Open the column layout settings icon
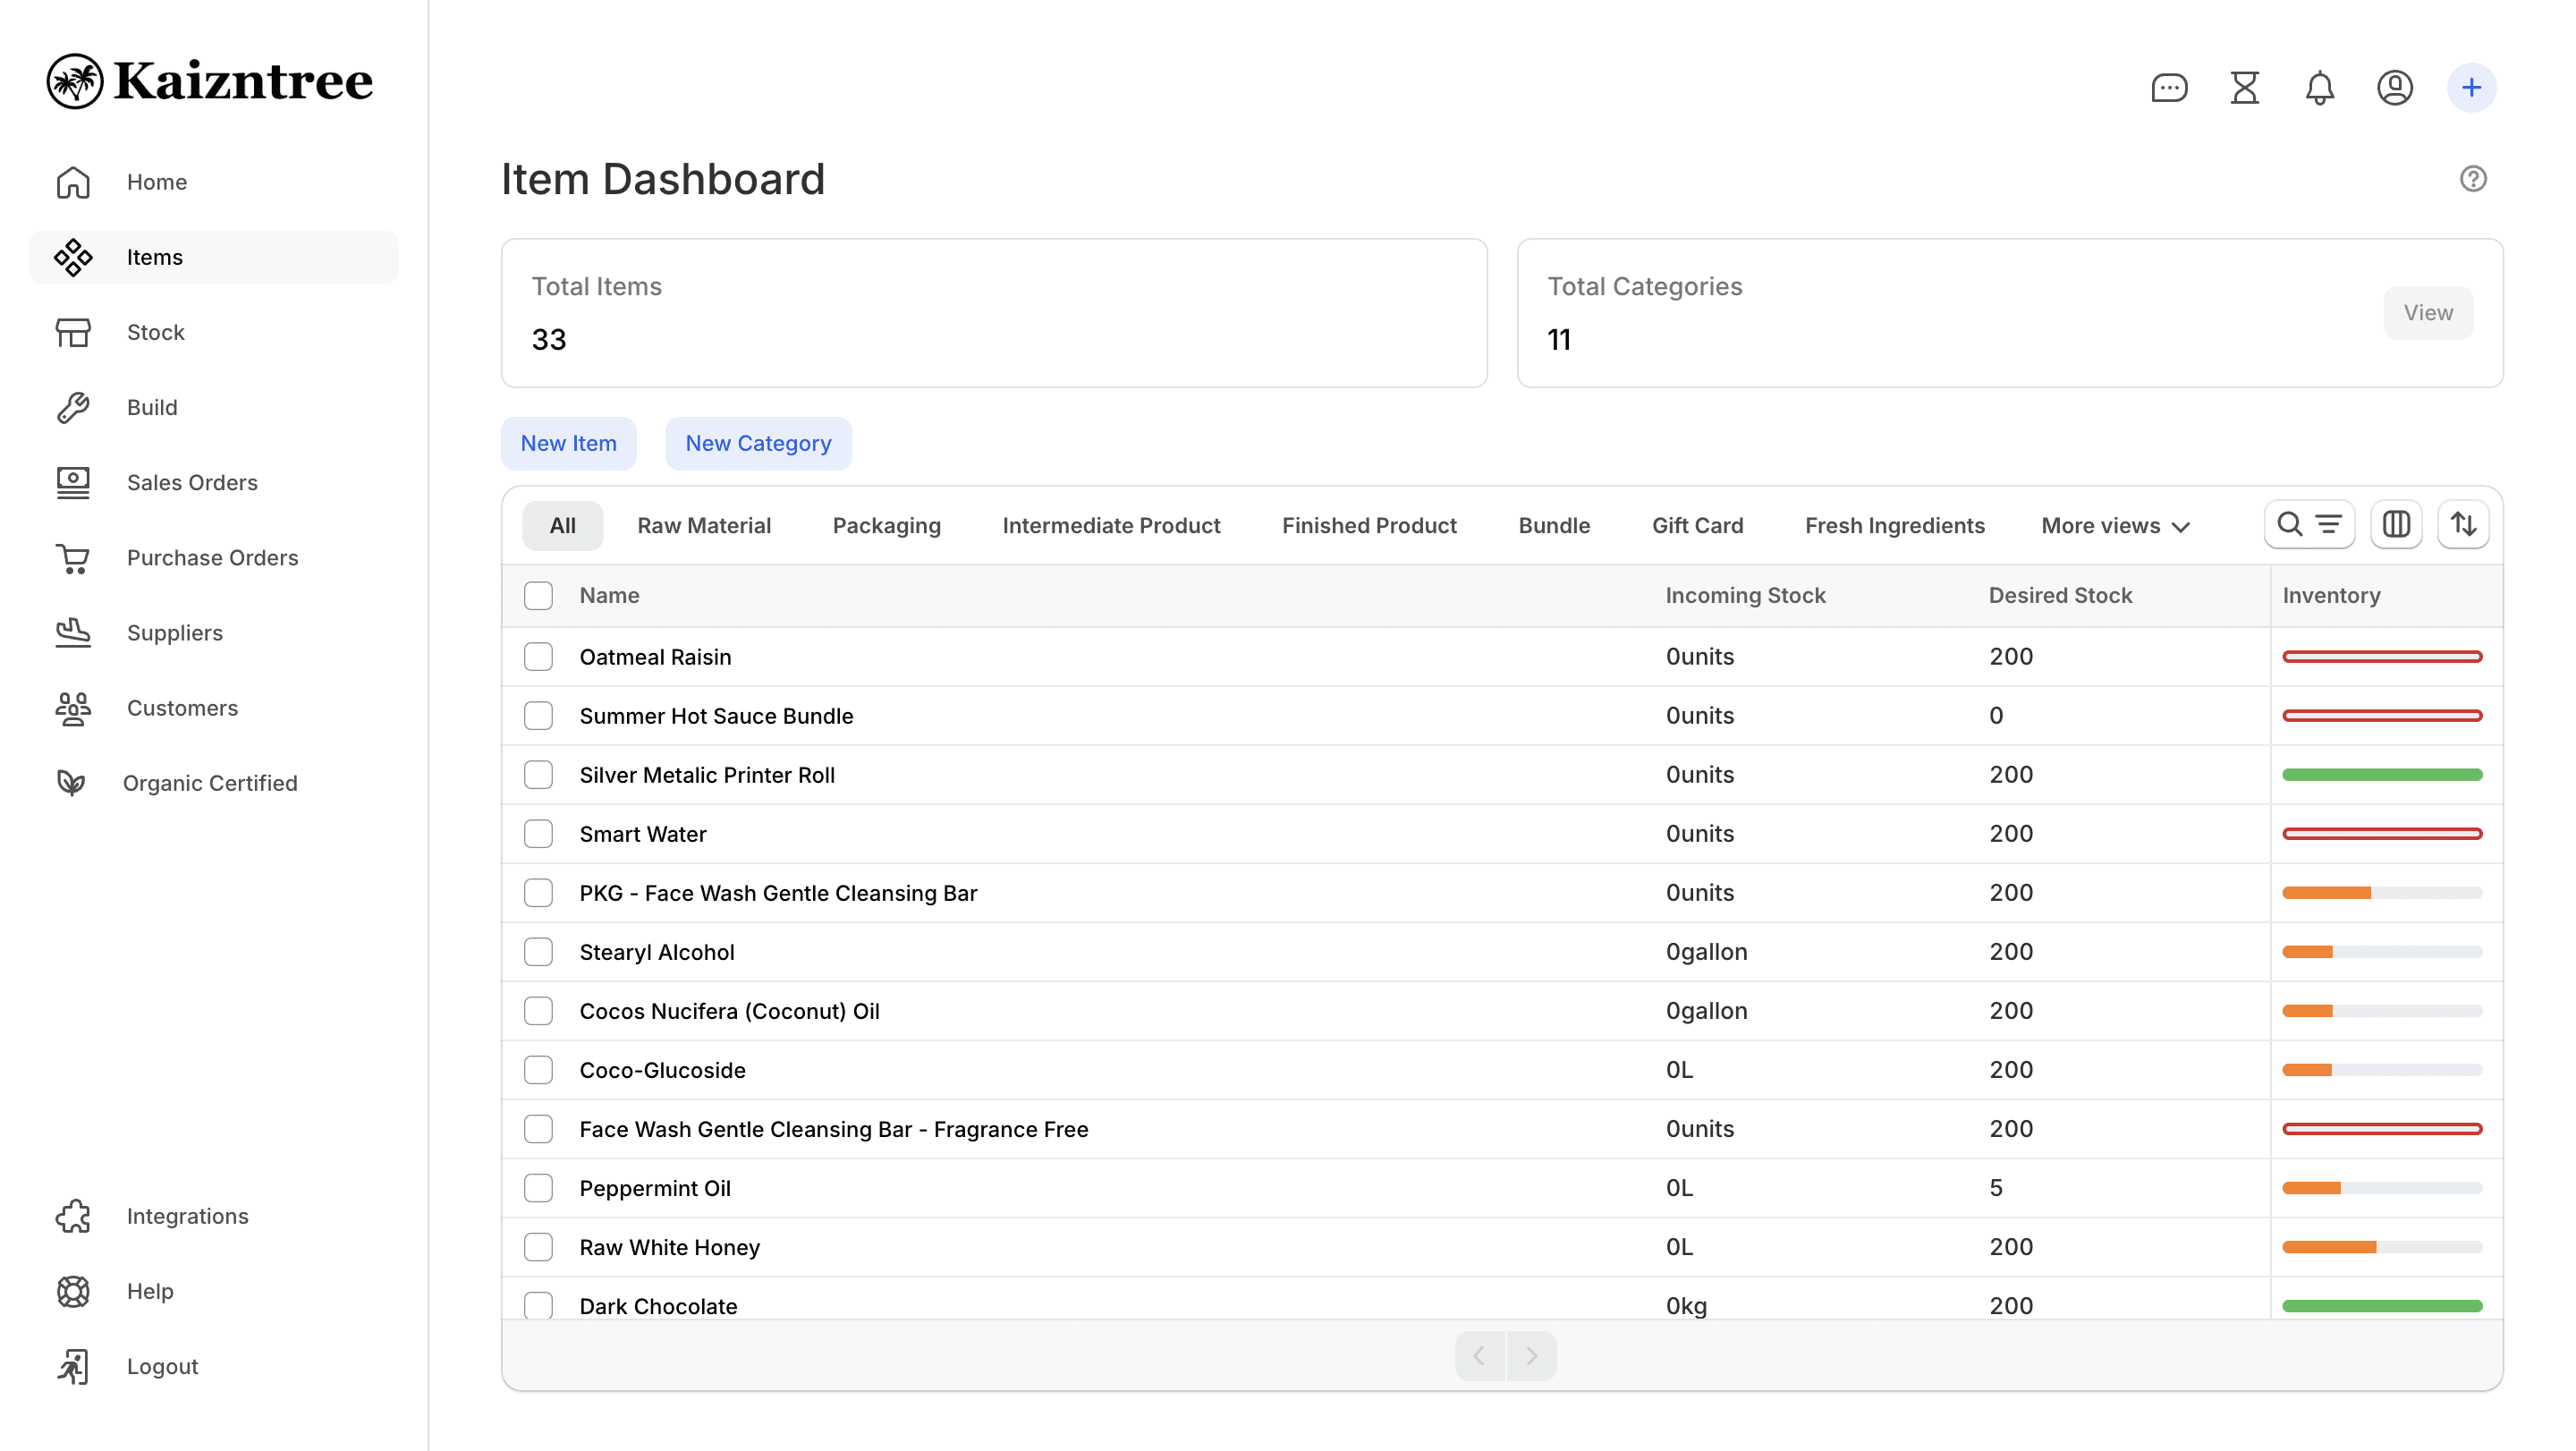 click(2396, 524)
